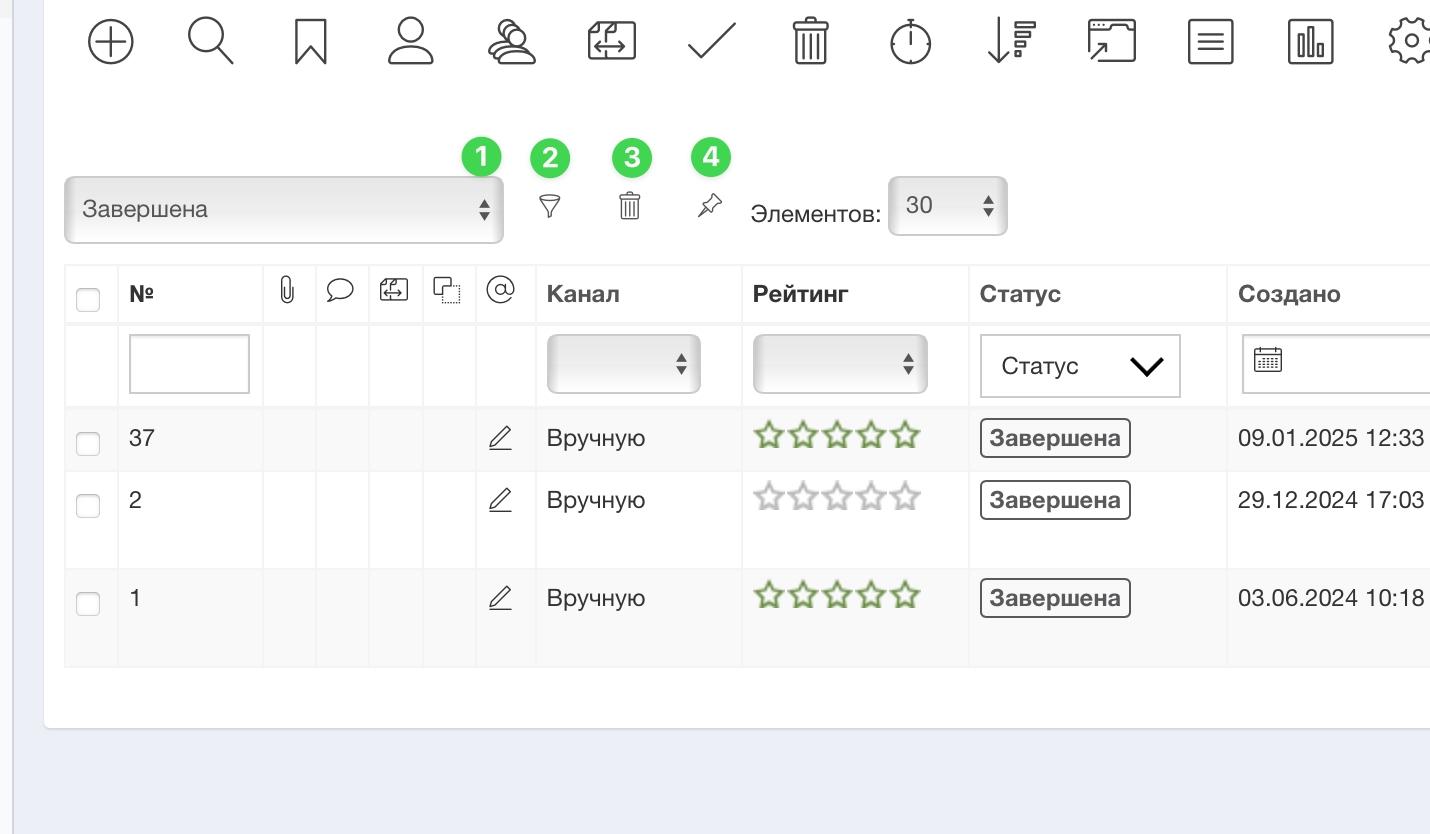The height and width of the screenshot is (834, 1430).
Task: Click the sort descending icon
Action: (x=1010, y=42)
